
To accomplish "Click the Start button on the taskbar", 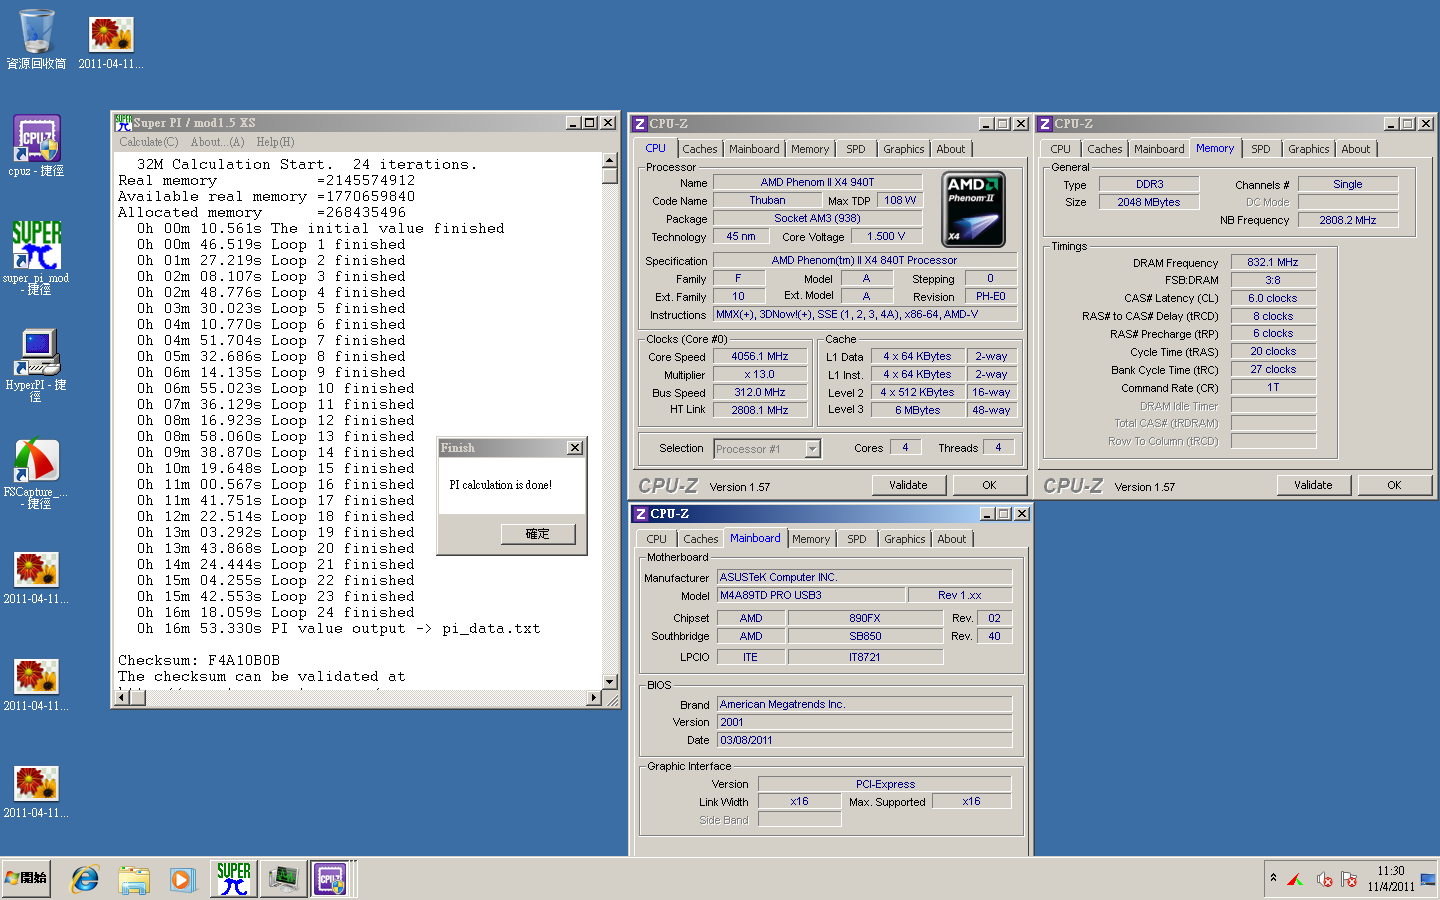I will [27, 878].
